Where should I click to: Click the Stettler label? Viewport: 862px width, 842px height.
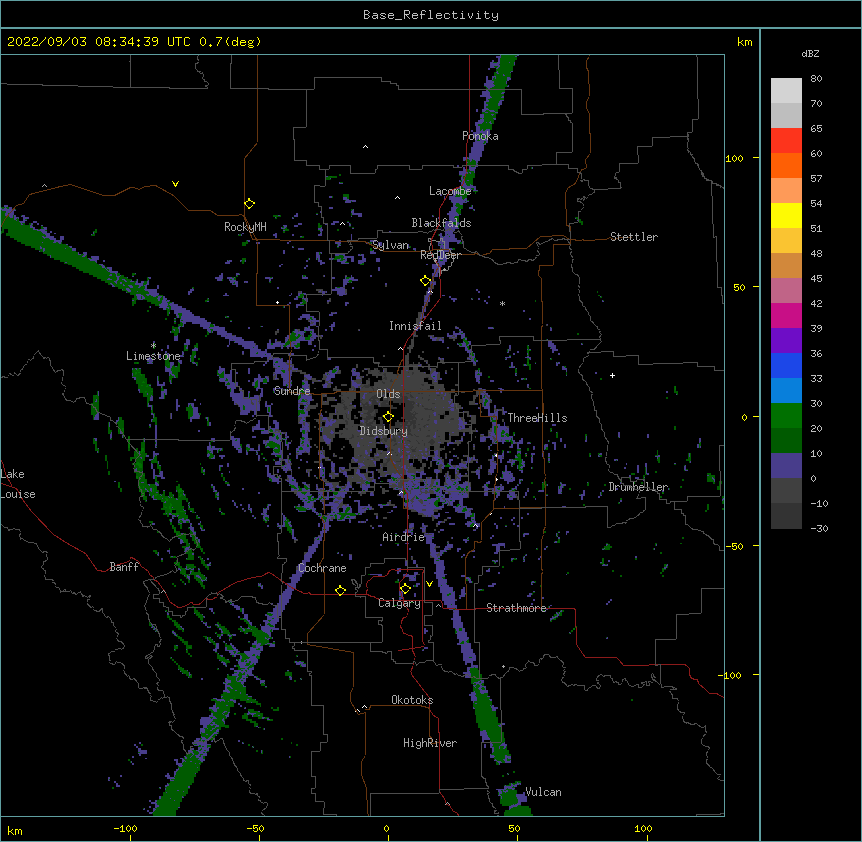(634, 237)
